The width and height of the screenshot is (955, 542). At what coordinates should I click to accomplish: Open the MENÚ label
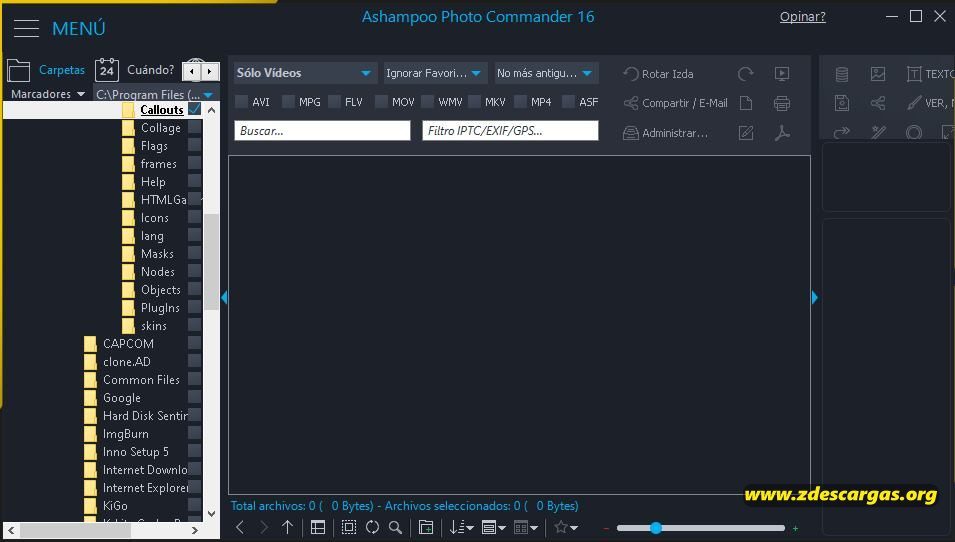point(79,29)
